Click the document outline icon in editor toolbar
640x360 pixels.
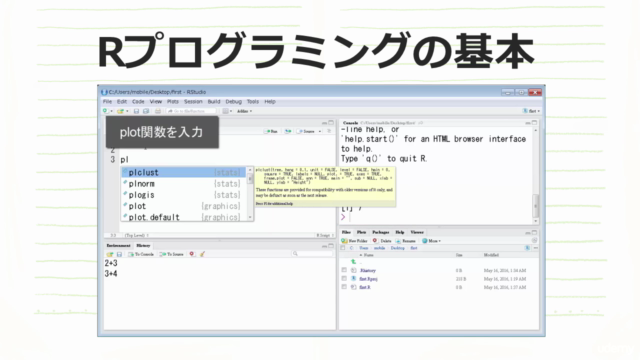coord(329,131)
